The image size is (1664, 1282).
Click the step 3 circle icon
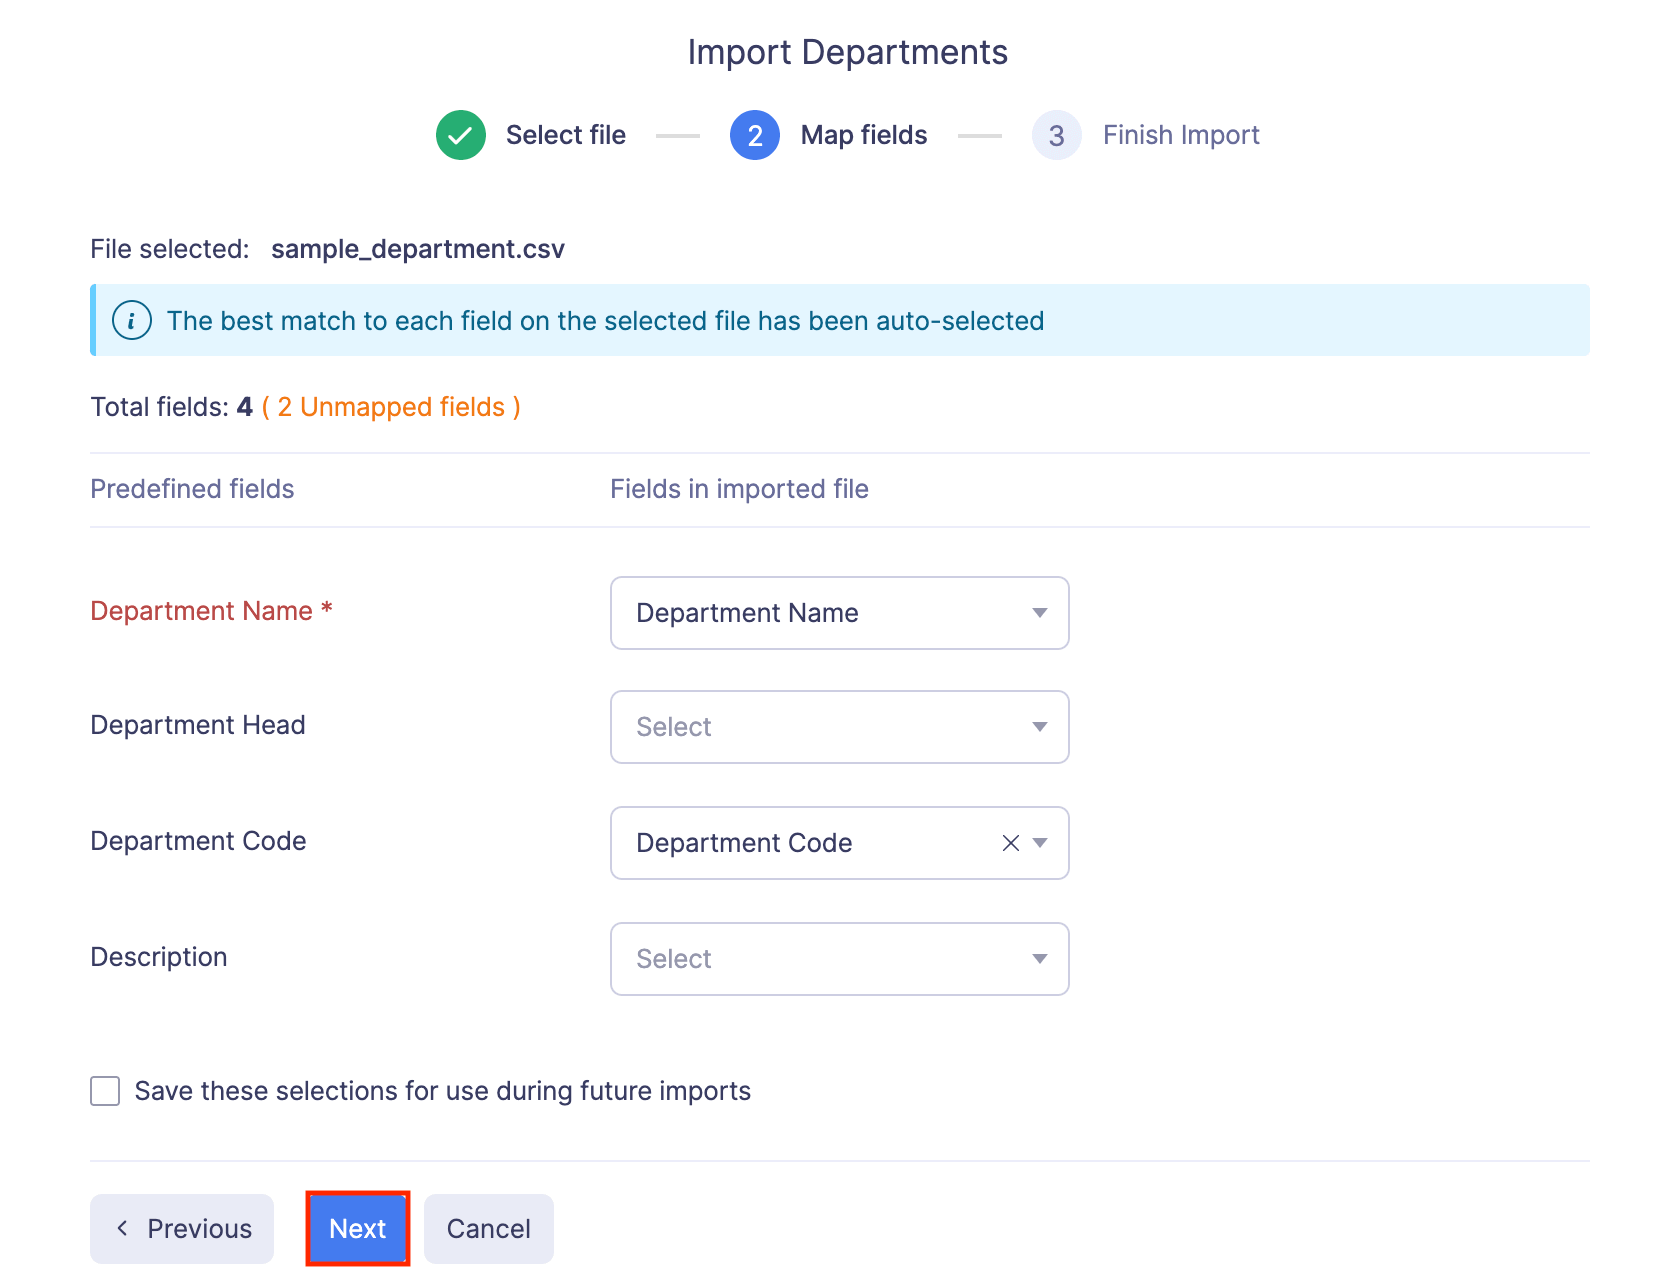coord(1056,135)
